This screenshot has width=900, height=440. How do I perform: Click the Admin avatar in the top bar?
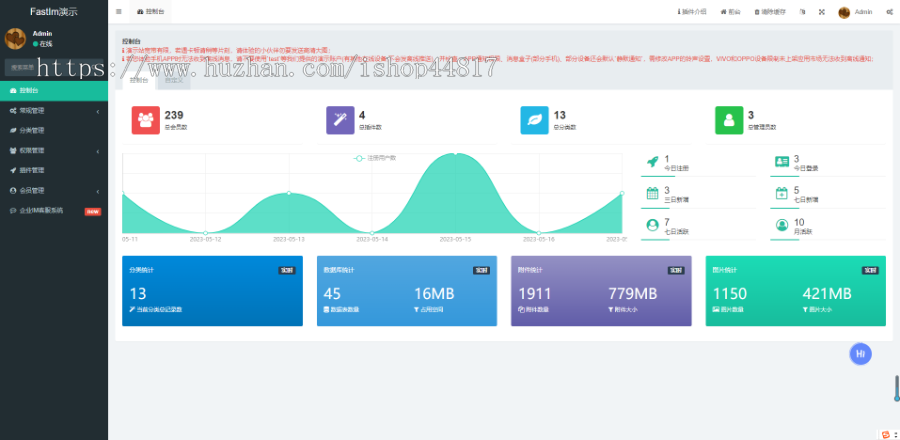pyautogui.click(x=844, y=12)
